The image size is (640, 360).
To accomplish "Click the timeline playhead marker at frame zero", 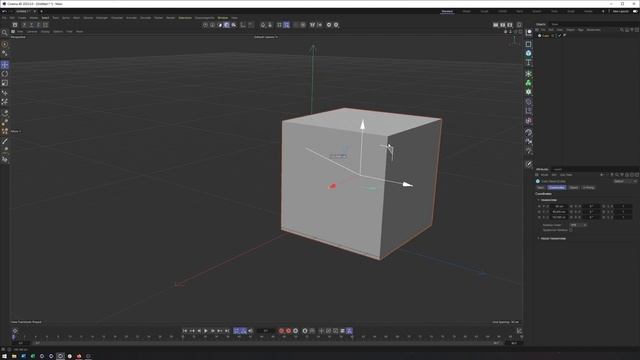I will pyautogui.click(x=13, y=337).
